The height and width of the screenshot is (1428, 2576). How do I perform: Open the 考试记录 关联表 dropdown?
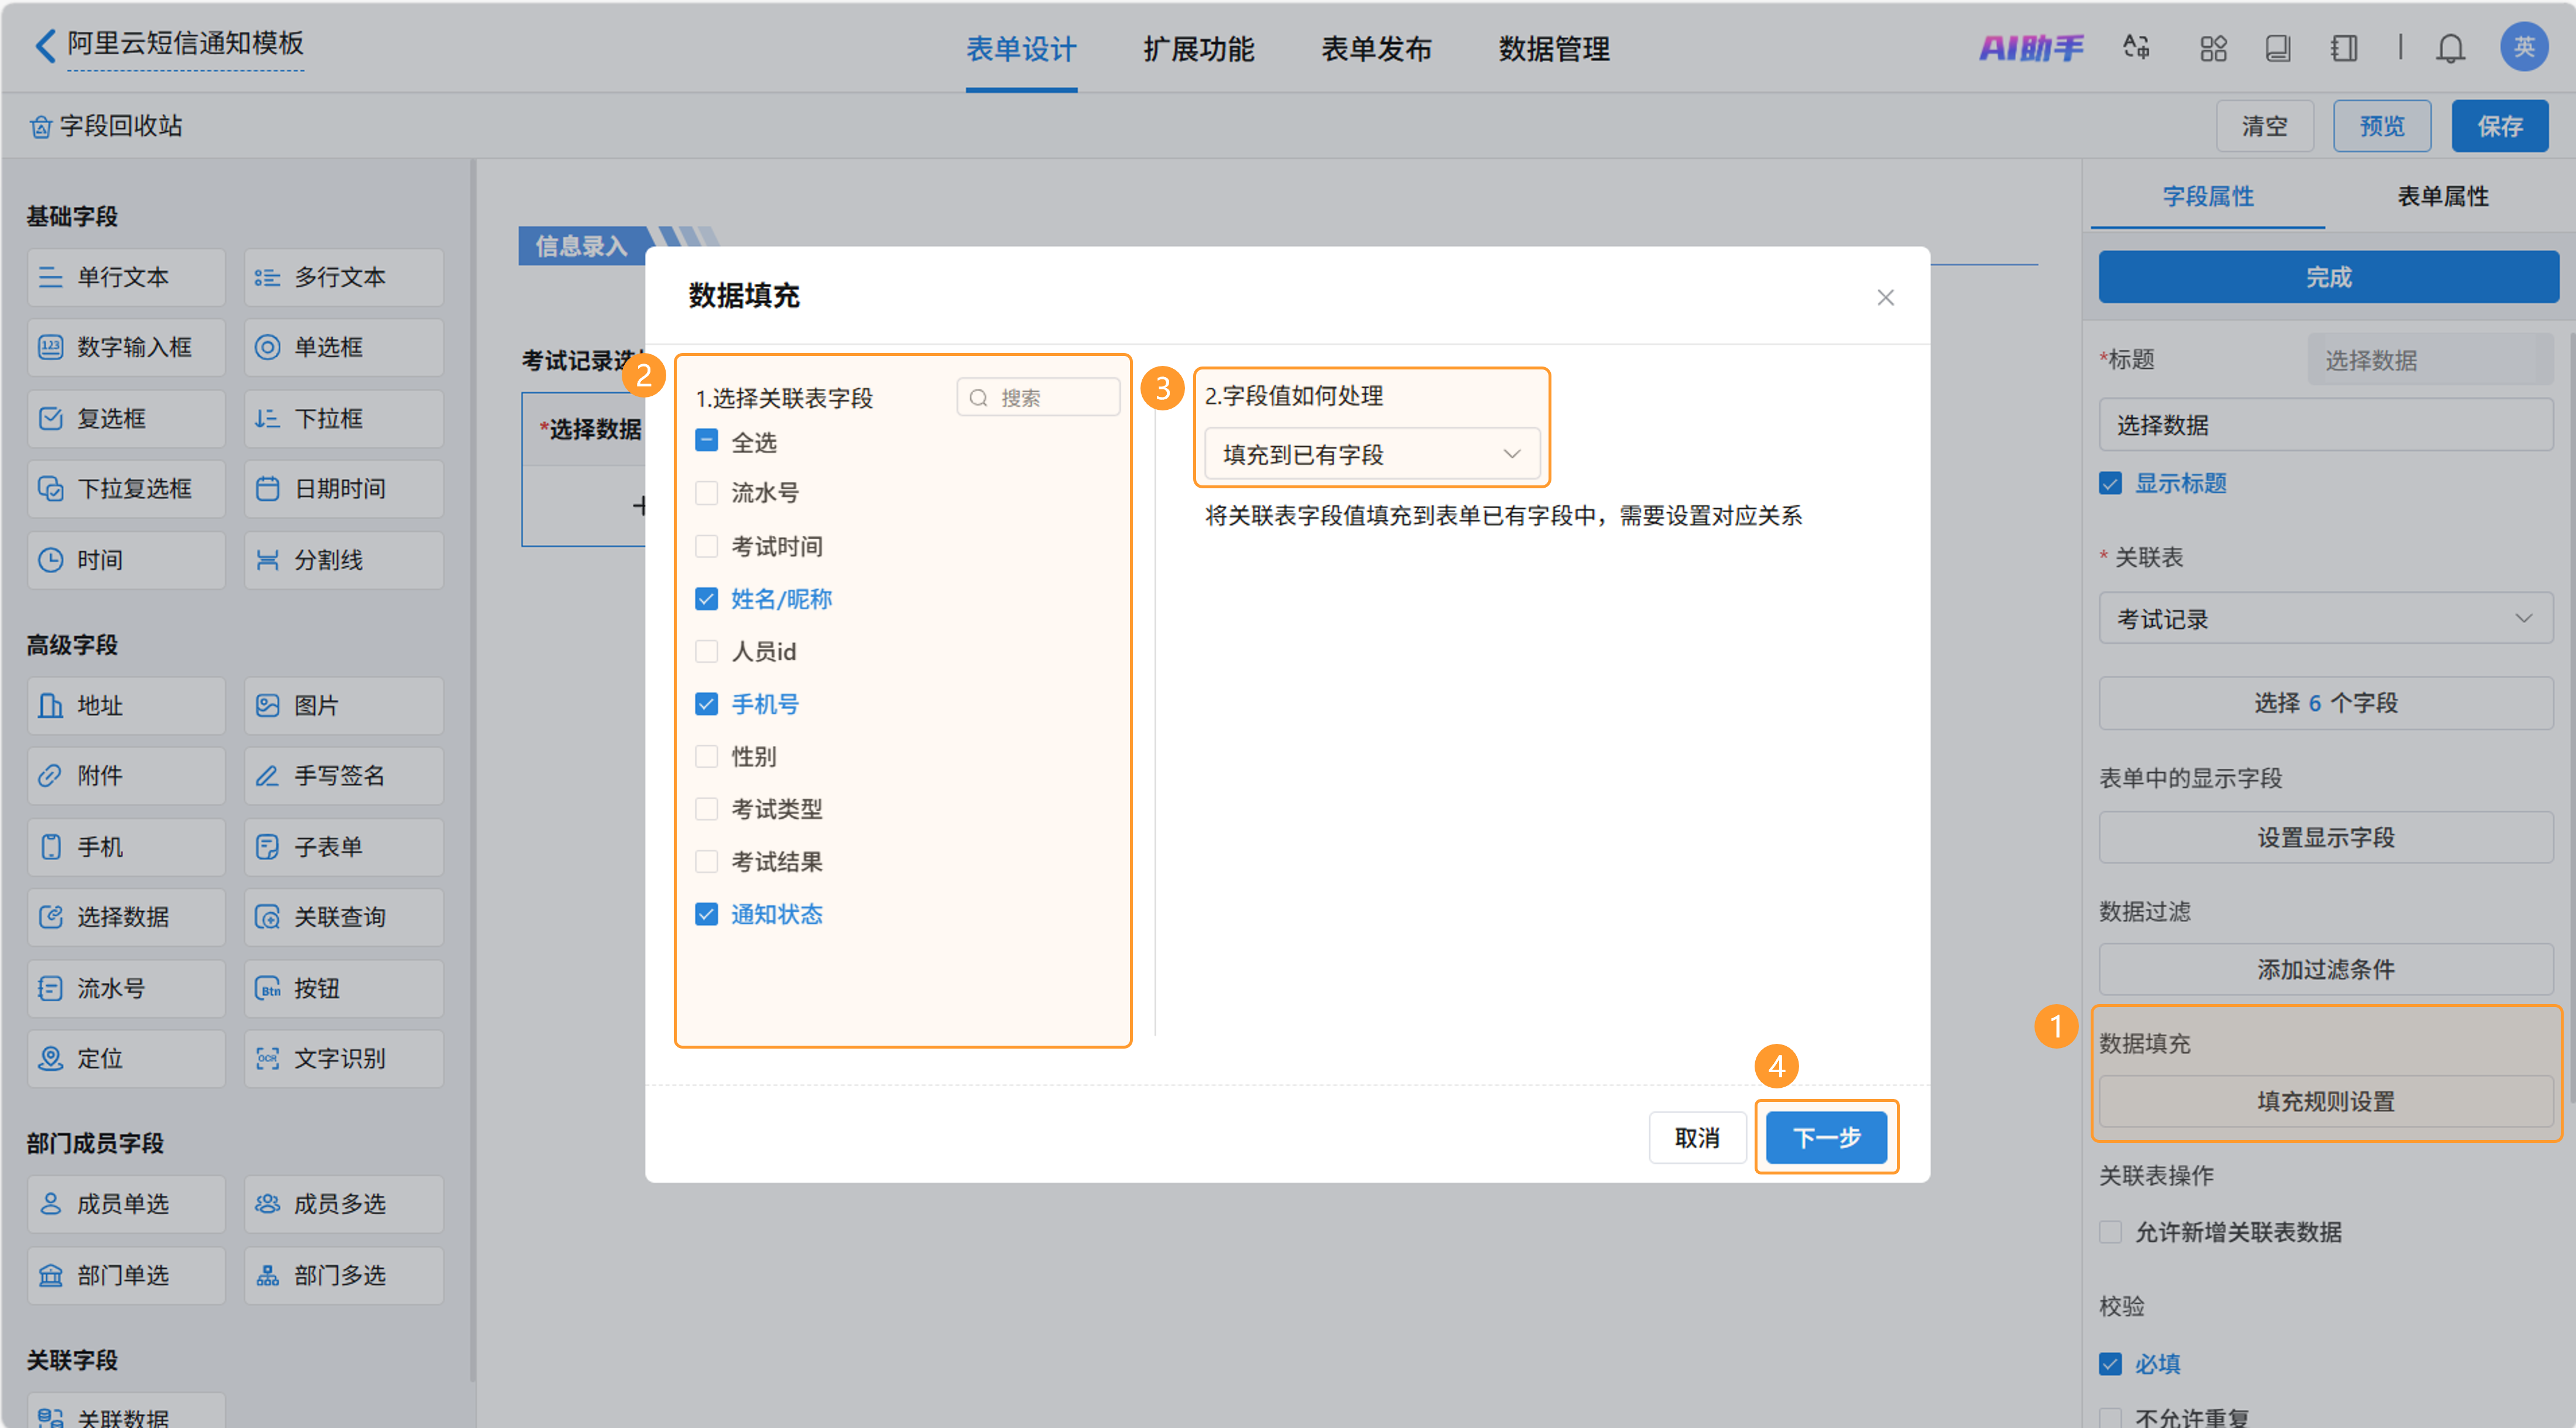(2325, 619)
